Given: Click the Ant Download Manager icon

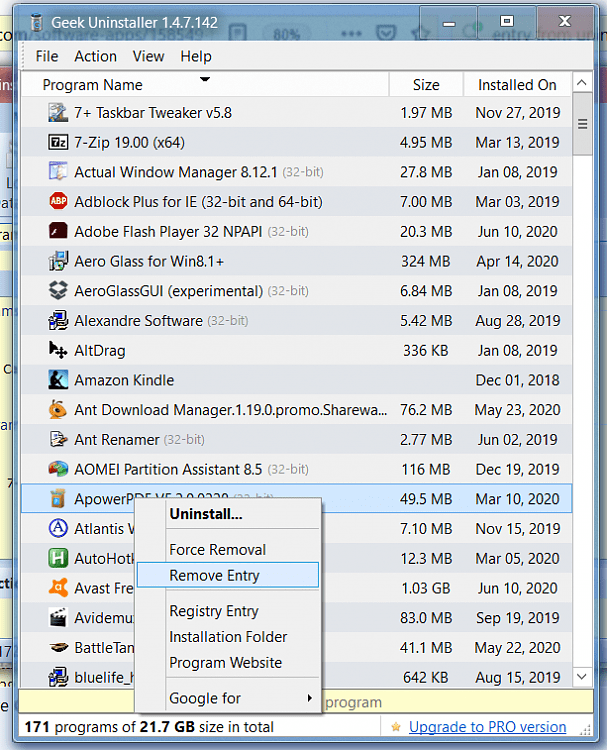Looking at the screenshot, I should (x=58, y=409).
